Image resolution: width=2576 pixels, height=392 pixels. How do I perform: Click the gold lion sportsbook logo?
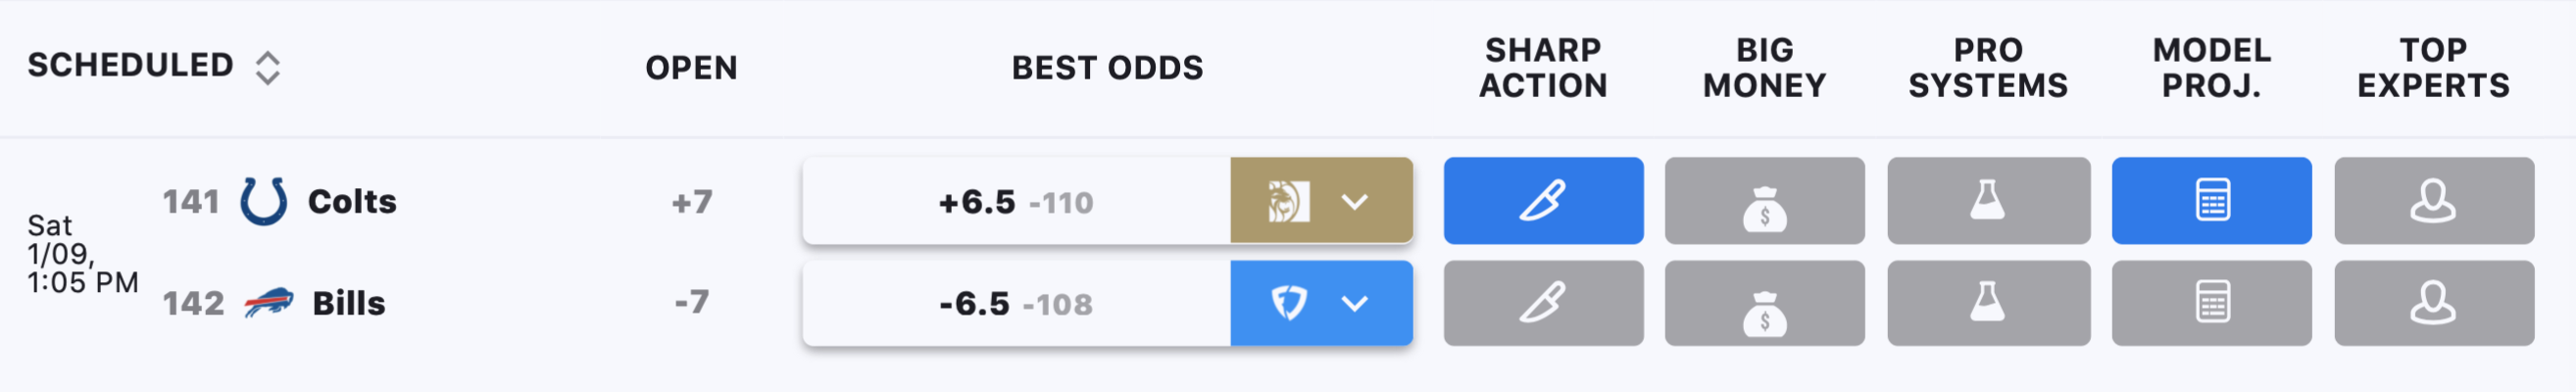(x=1288, y=201)
